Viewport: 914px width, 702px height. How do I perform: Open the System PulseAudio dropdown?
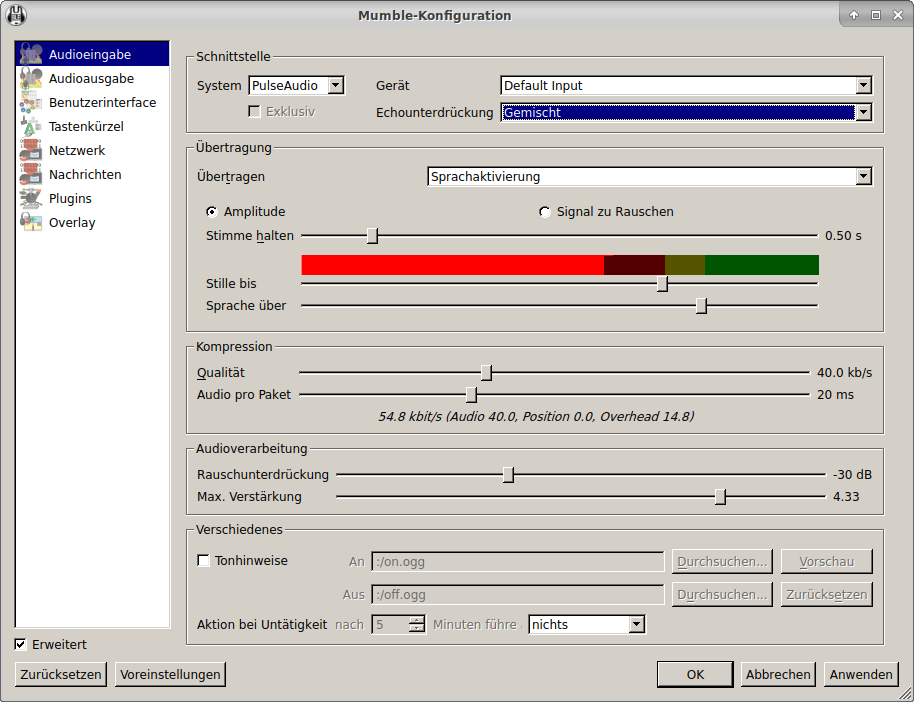click(x=296, y=86)
